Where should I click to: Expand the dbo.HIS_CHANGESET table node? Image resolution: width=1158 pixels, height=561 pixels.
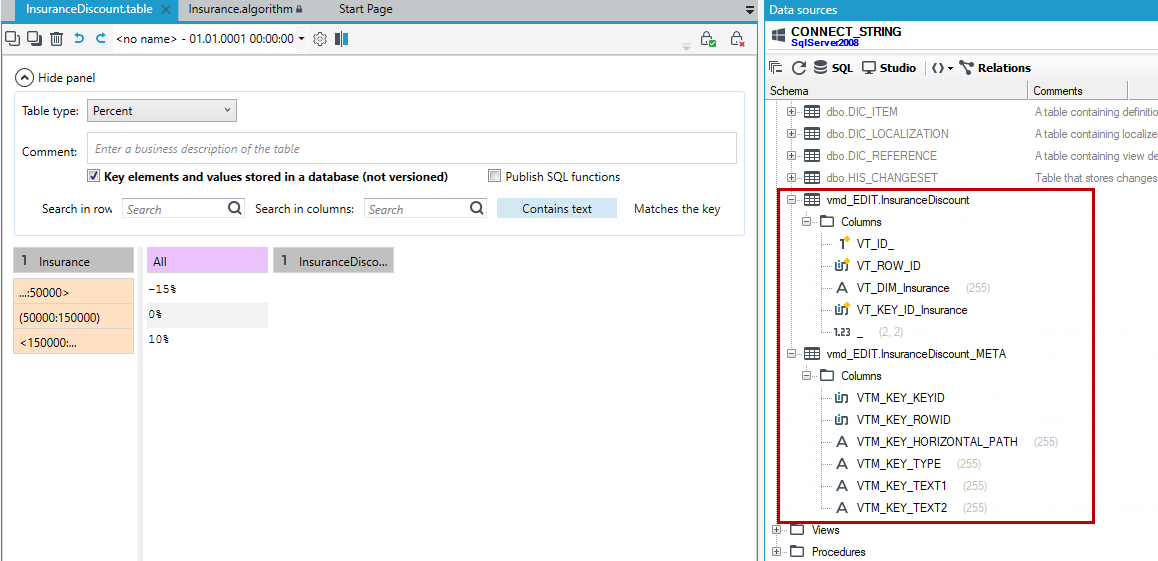[792, 178]
